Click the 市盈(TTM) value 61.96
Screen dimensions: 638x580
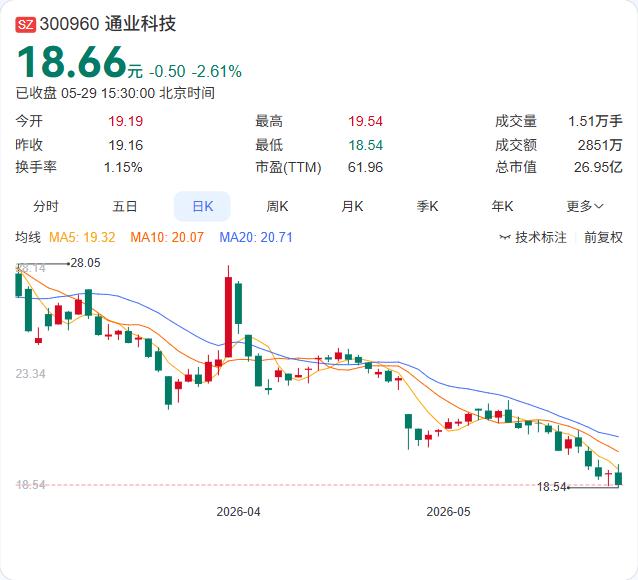(x=365, y=167)
